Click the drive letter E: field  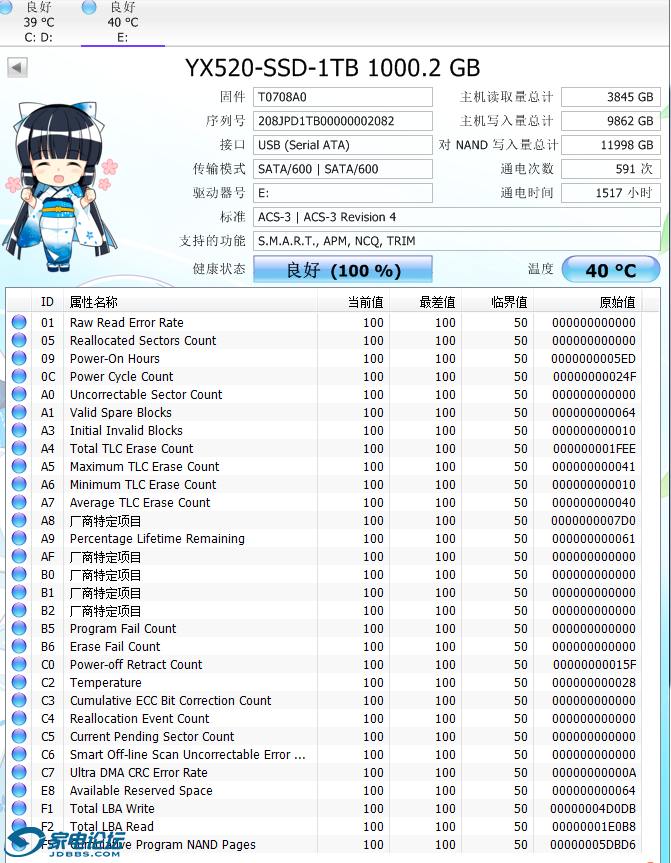(342, 193)
